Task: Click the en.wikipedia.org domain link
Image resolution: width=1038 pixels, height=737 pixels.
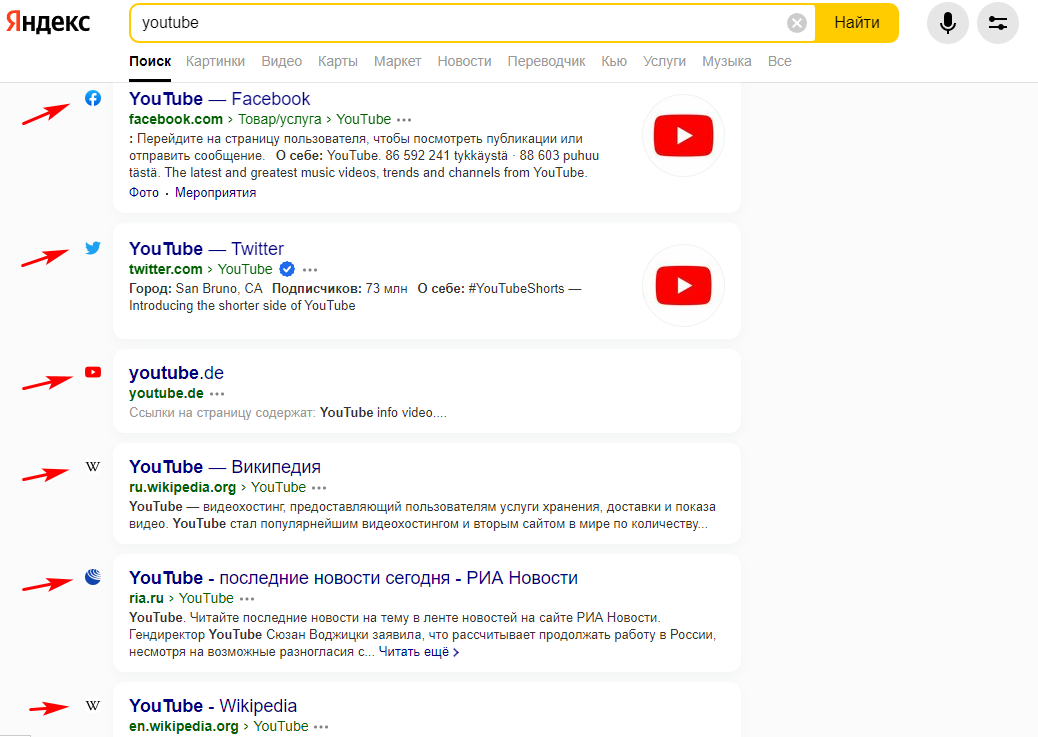Action: pos(183,726)
